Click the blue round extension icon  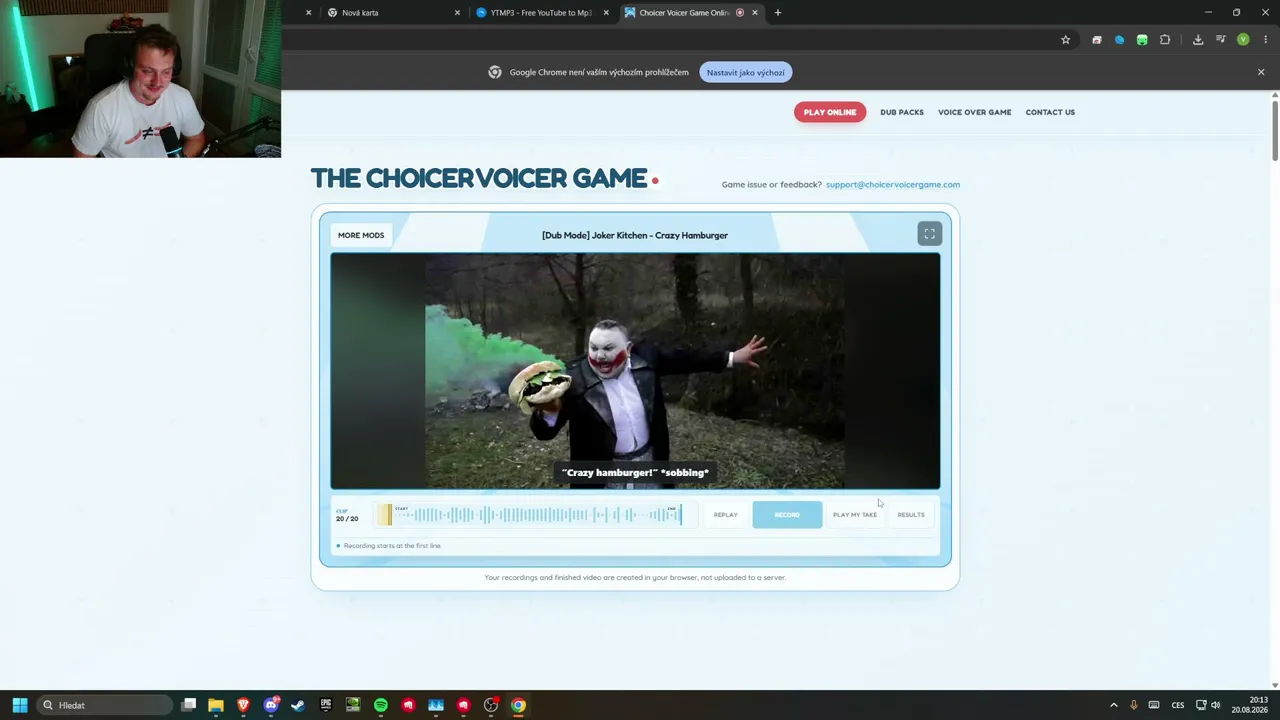1119,40
